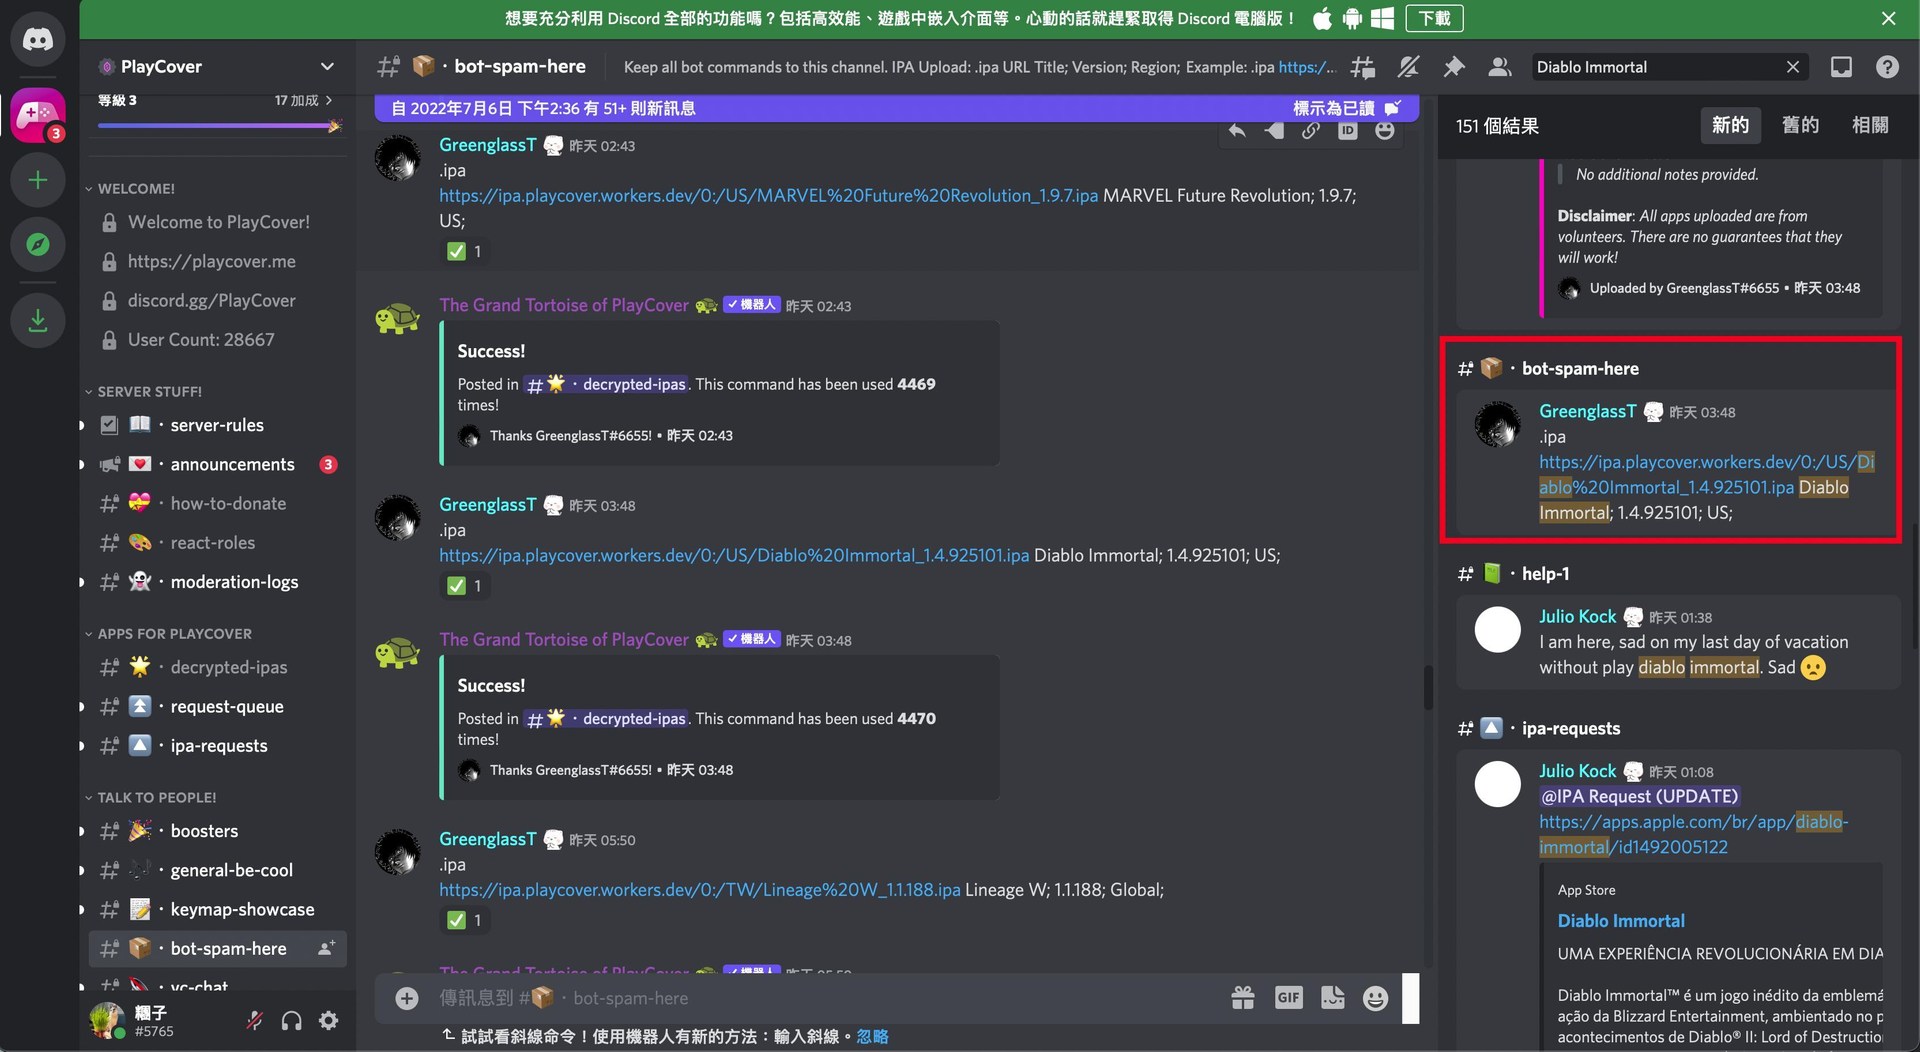Toggle deafen headphones icon
Image resolution: width=1920 pixels, height=1052 pixels.
291,1021
